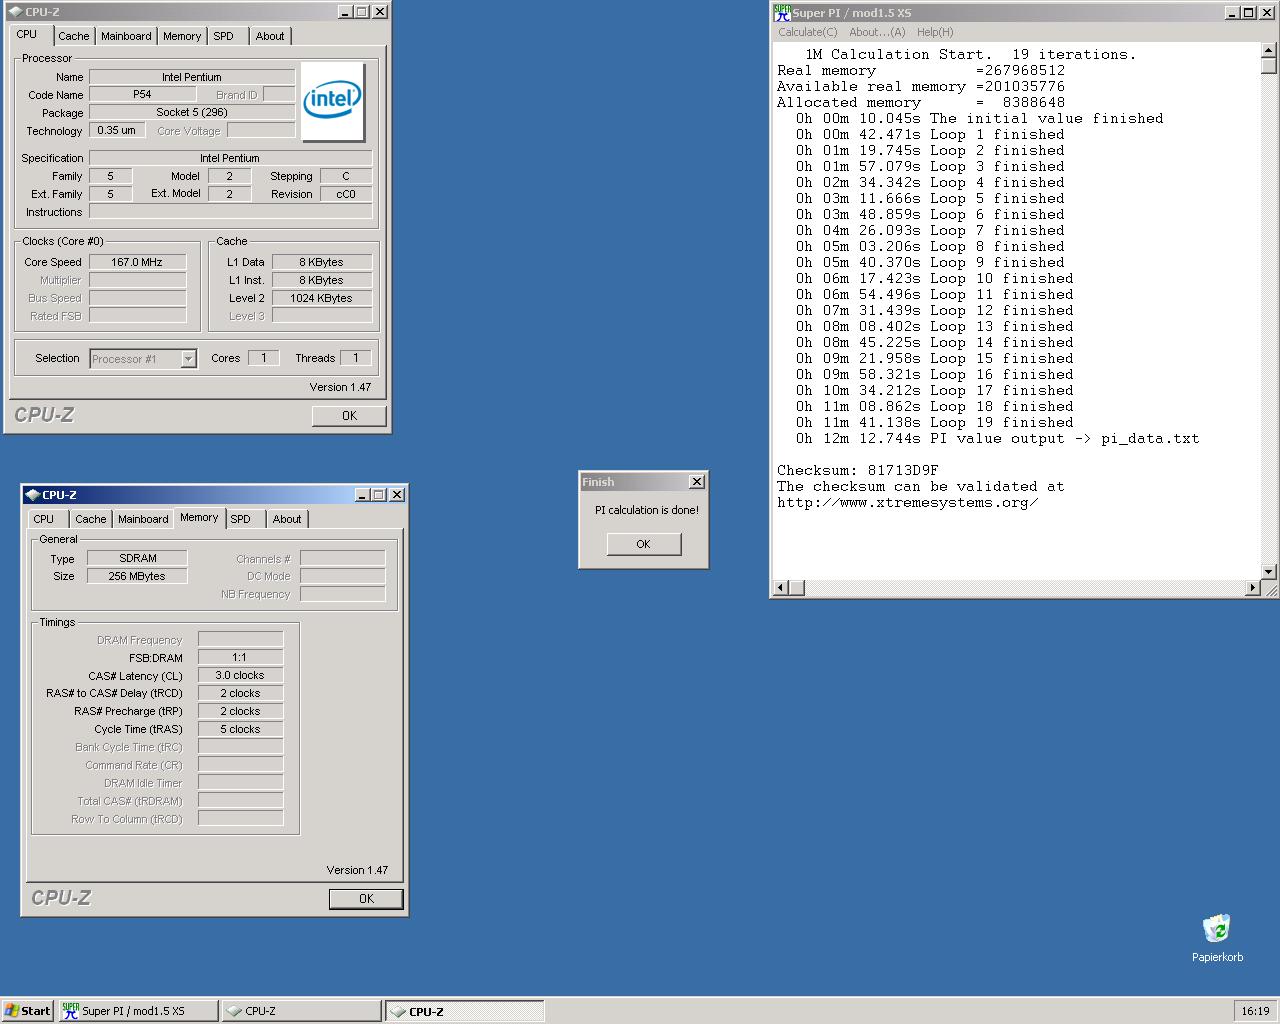This screenshot has height=1024, width=1280.
Task: Click 'Loop 19 finished' line in Super PI
Action: (x=935, y=422)
